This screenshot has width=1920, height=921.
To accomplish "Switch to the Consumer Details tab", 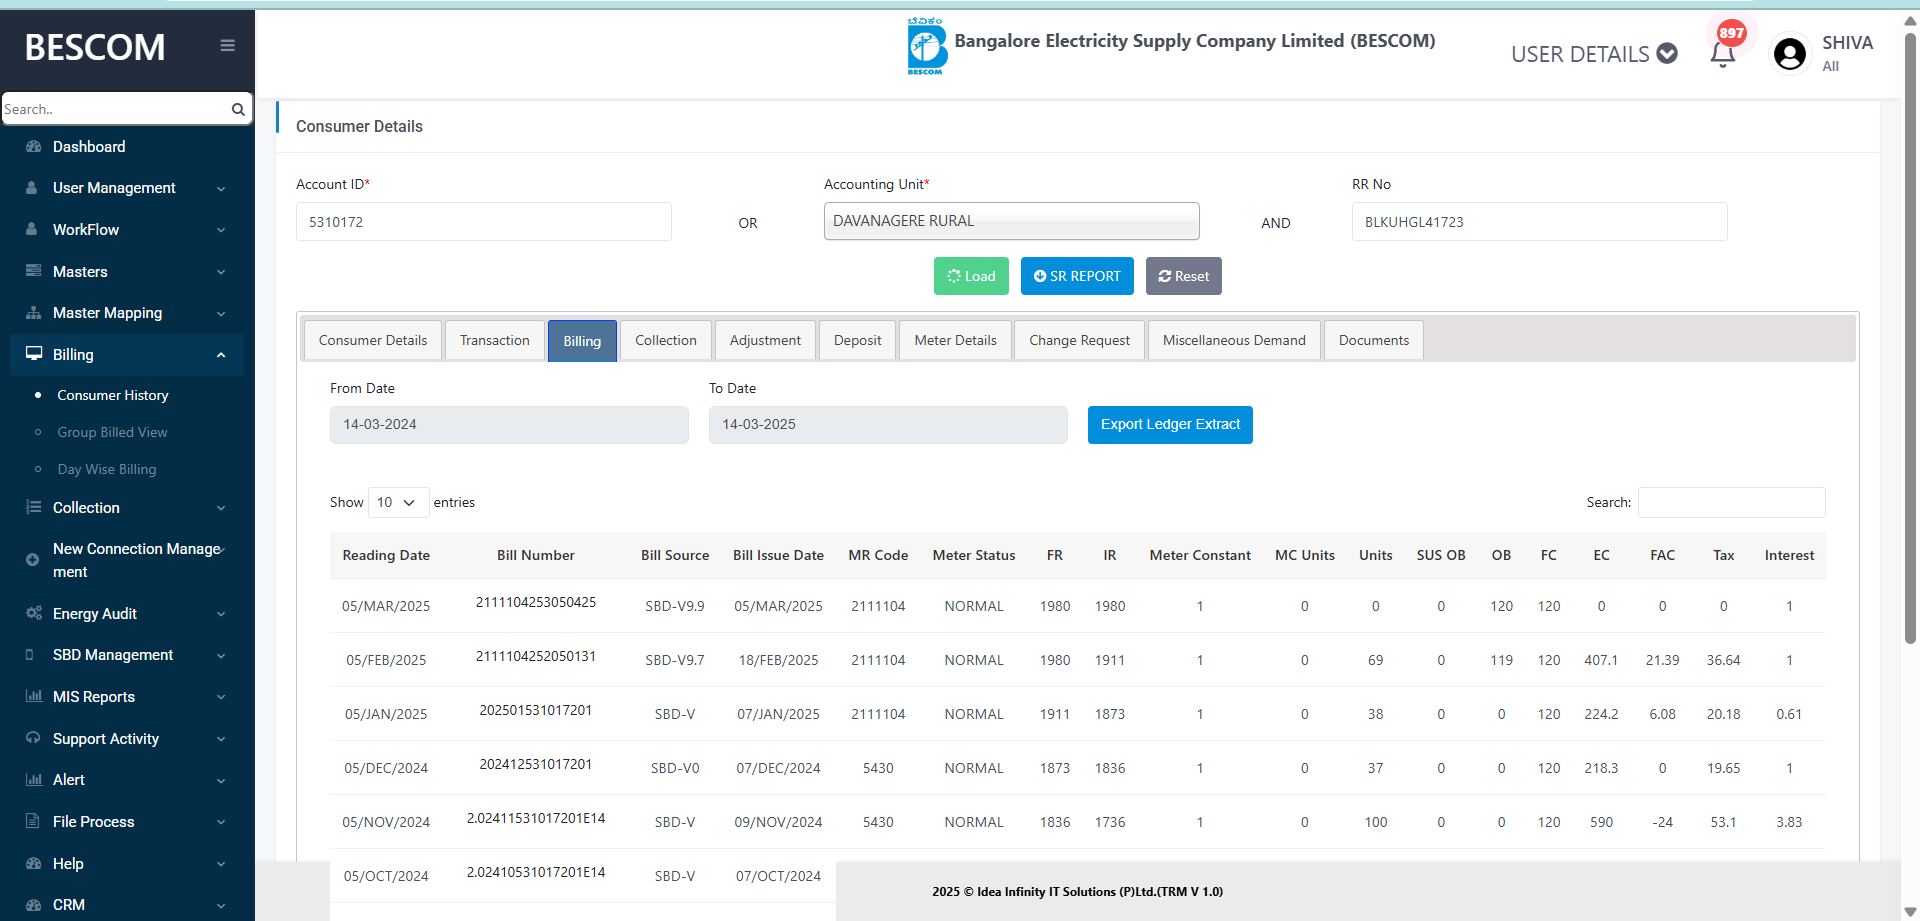I will tap(373, 340).
